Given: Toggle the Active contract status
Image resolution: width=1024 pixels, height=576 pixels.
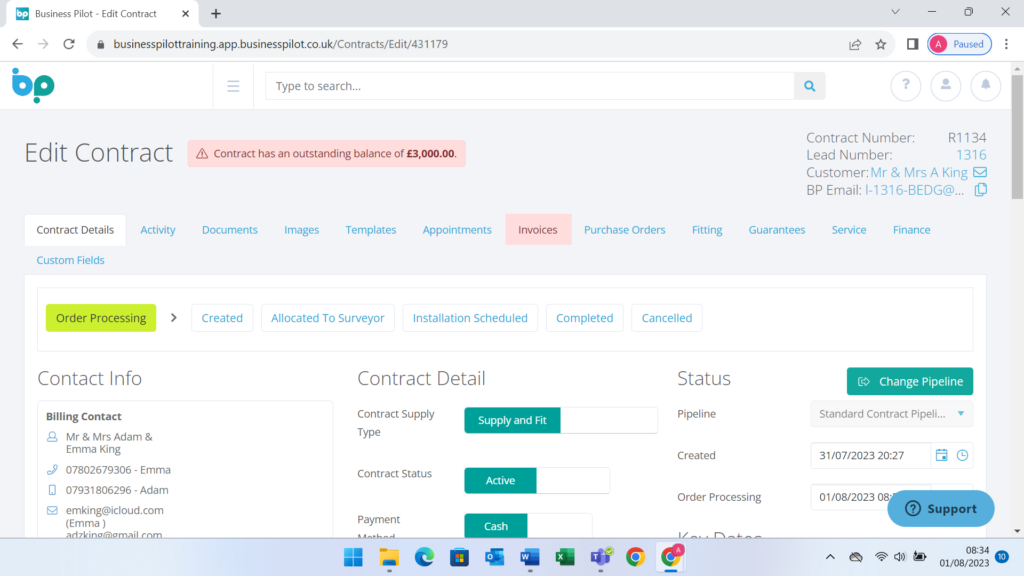Looking at the screenshot, I should point(500,480).
